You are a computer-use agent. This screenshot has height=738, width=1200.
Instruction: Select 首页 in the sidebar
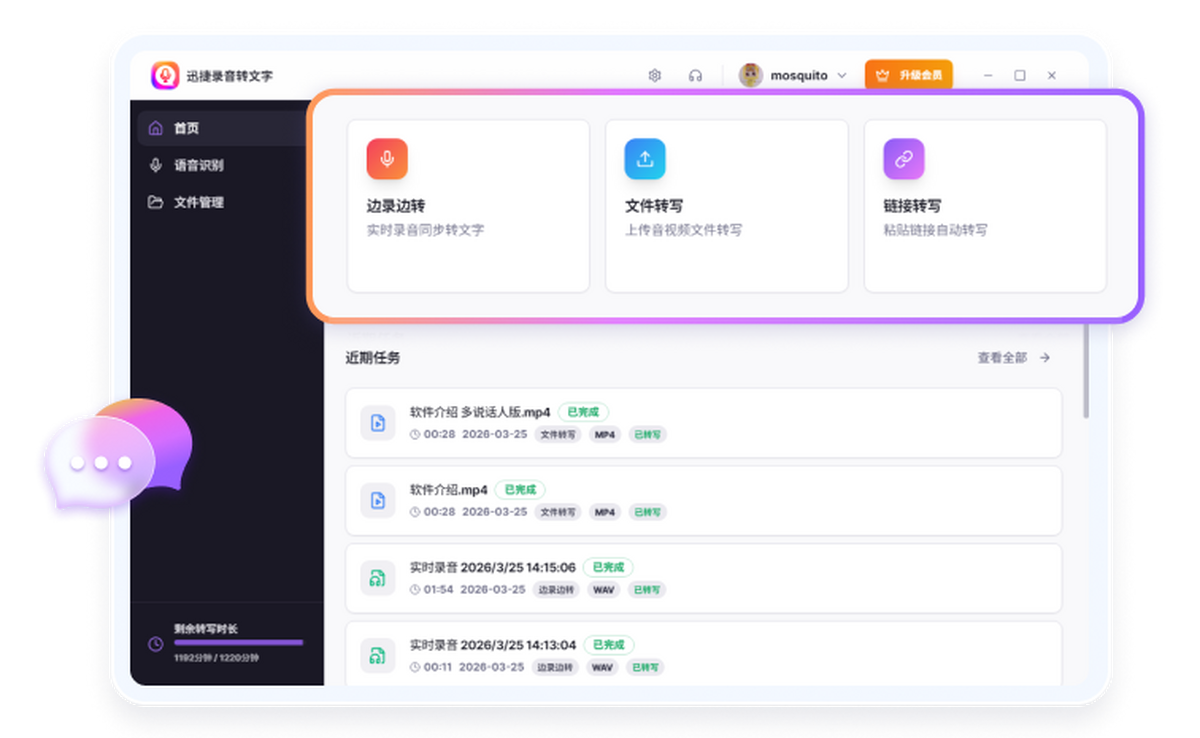coord(222,128)
